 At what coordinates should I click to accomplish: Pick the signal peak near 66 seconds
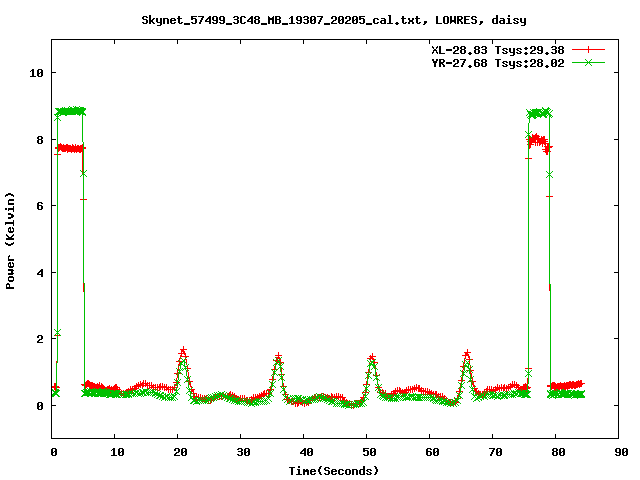467,354
